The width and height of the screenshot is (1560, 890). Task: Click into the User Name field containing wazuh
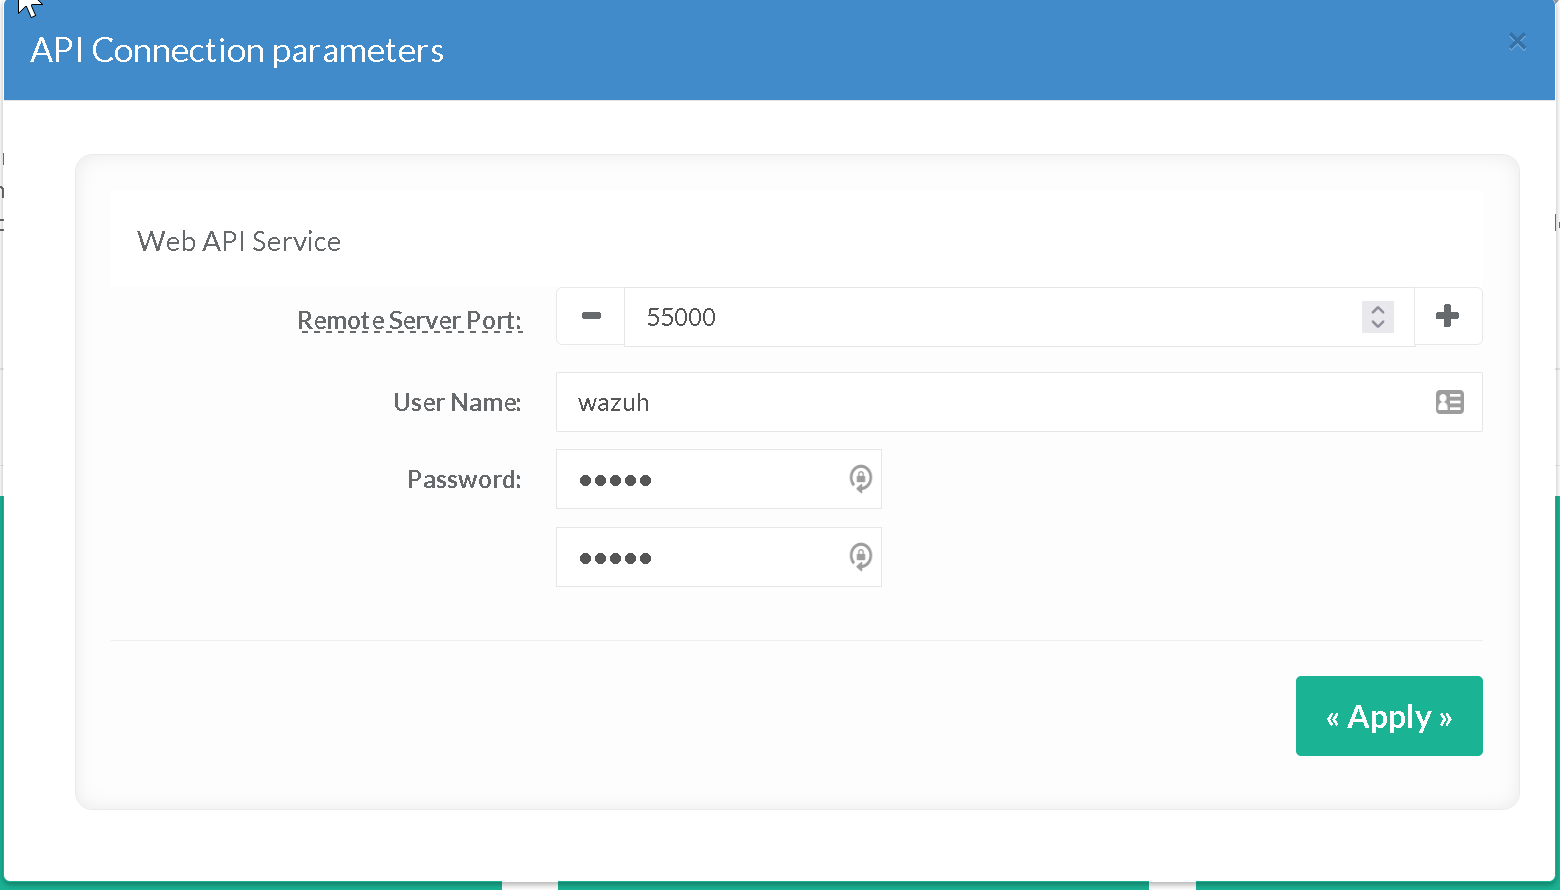click(x=990, y=402)
